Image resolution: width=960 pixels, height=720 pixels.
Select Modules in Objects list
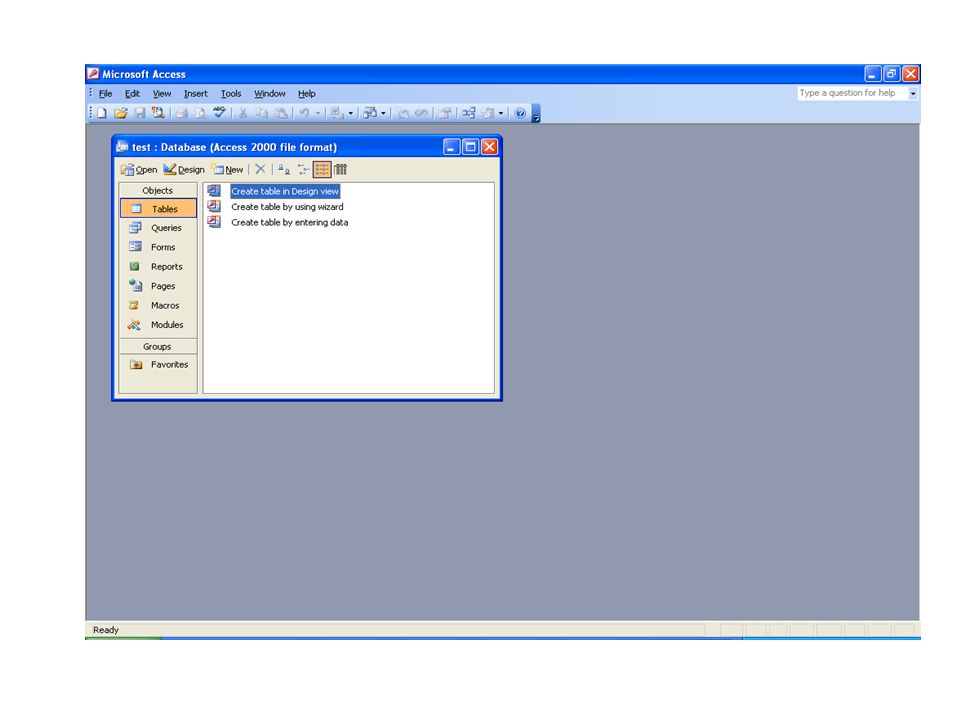tap(158, 325)
